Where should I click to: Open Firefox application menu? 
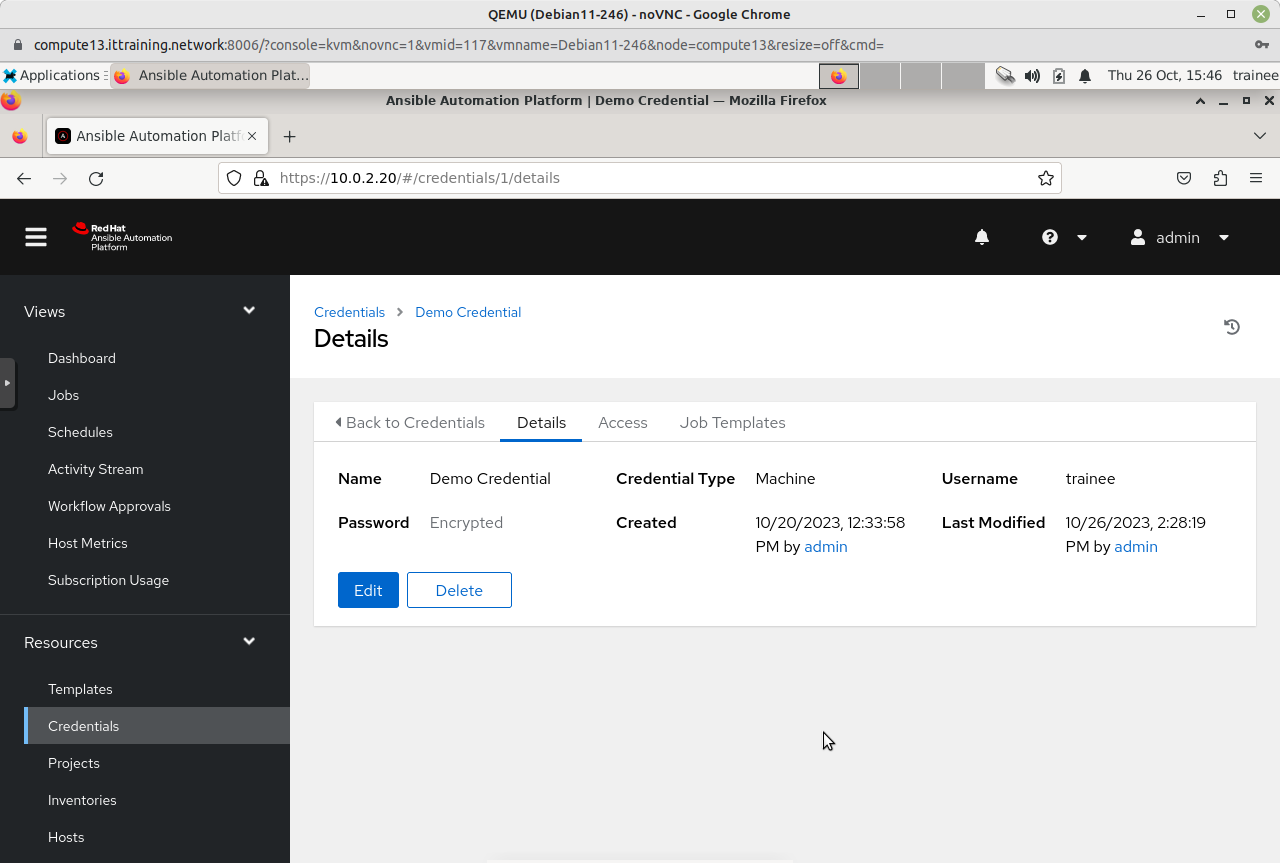(x=1256, y=178)
